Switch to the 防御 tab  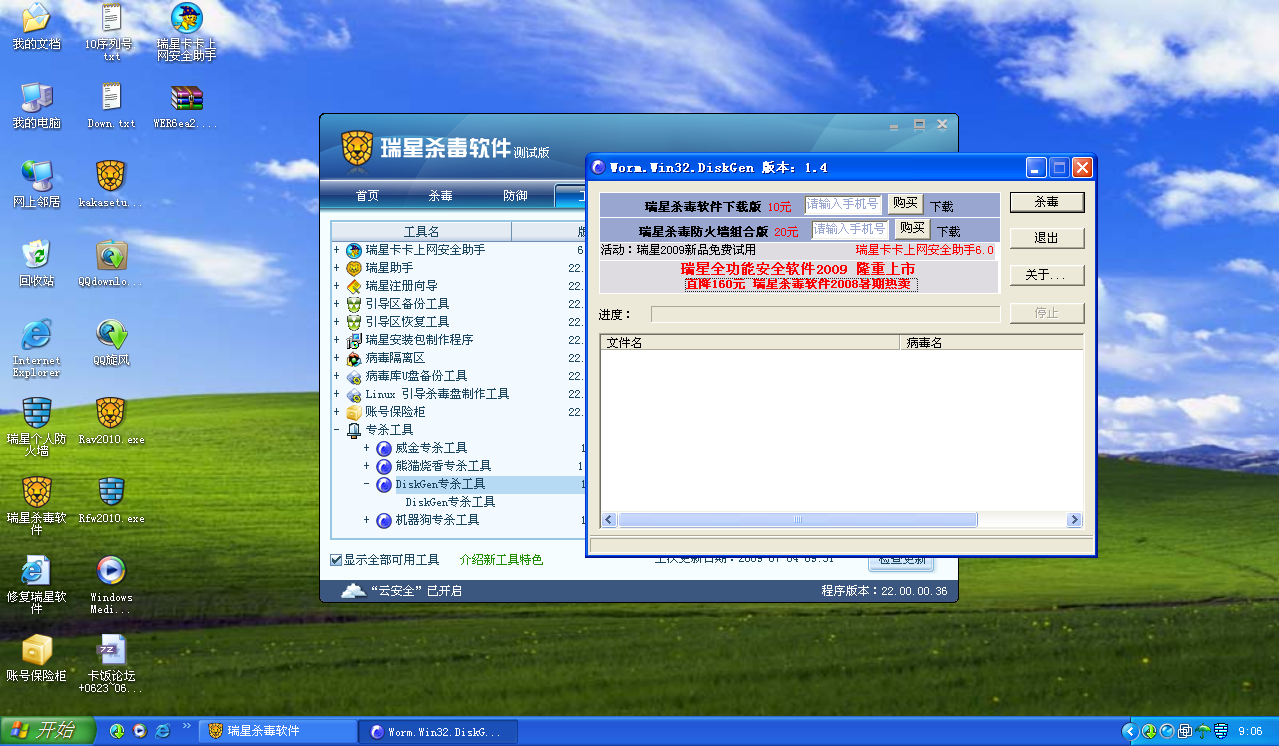[515, 196]
